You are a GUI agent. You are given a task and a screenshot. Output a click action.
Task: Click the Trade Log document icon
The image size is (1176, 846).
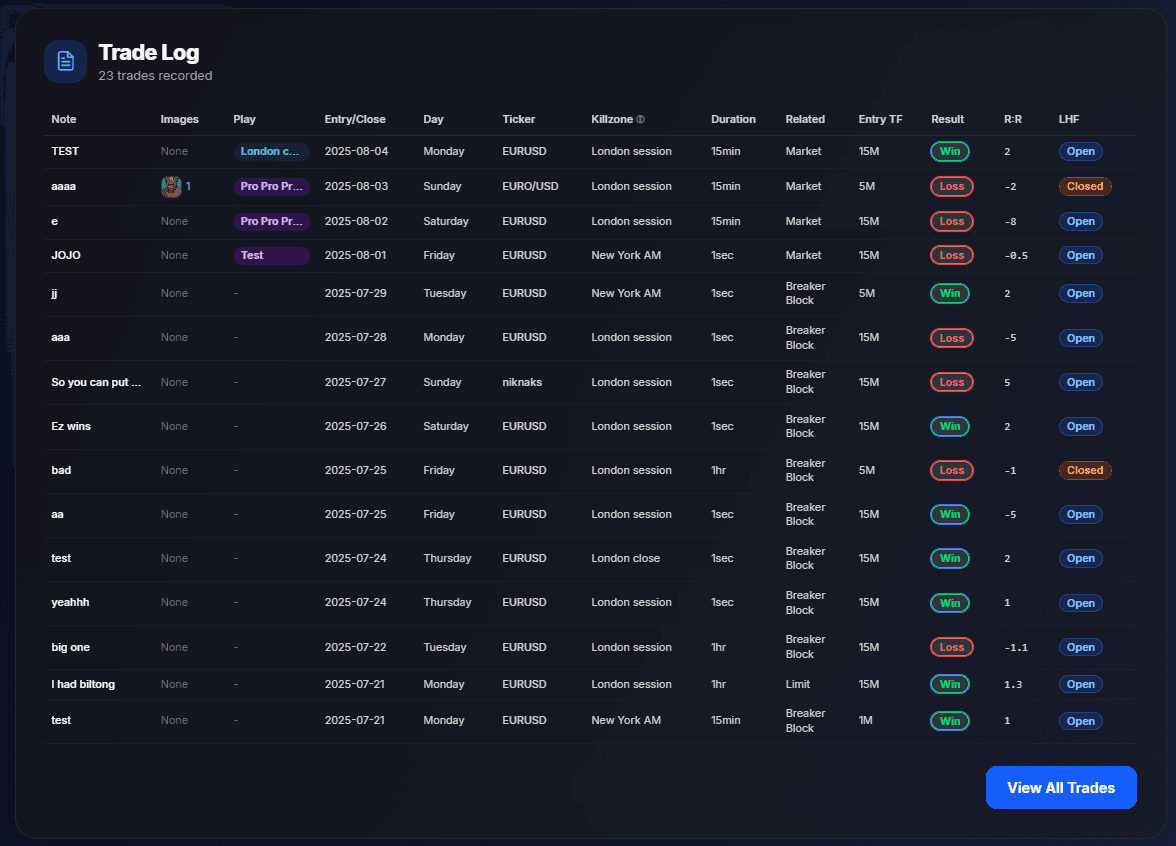coord(65,62)
